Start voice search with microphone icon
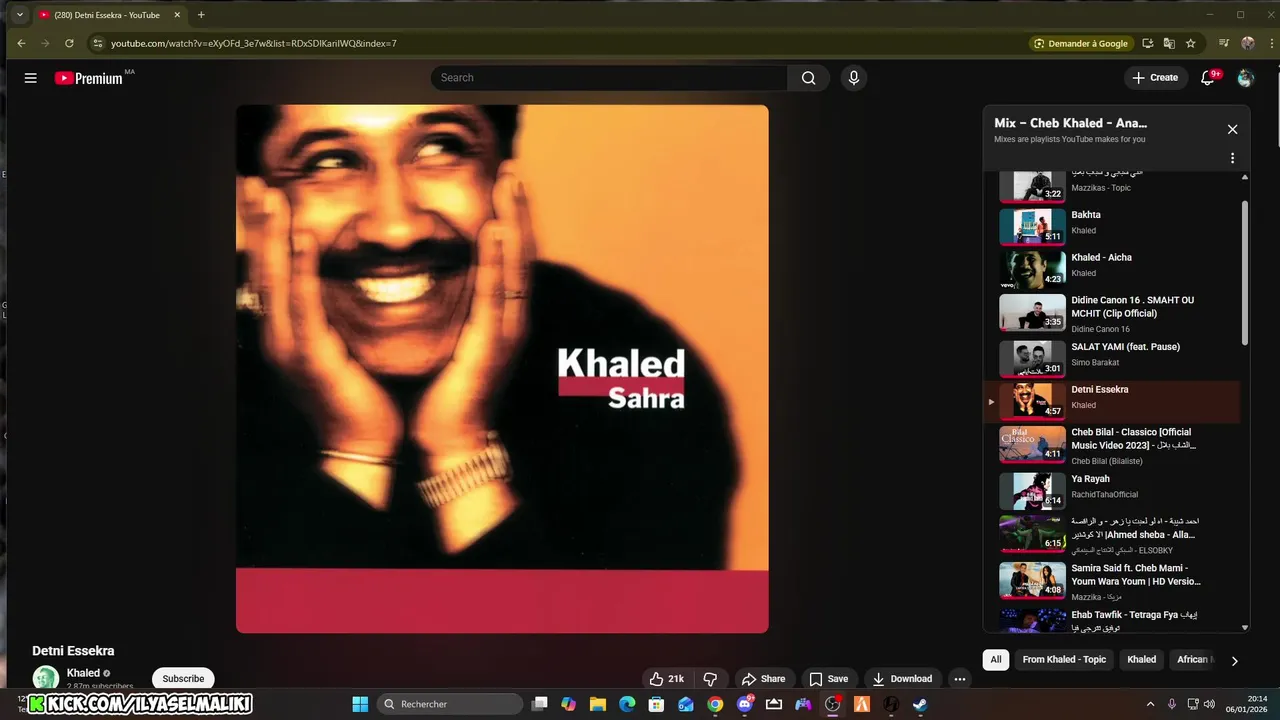Screen dimensions: 1280x720 click(853, 78)
